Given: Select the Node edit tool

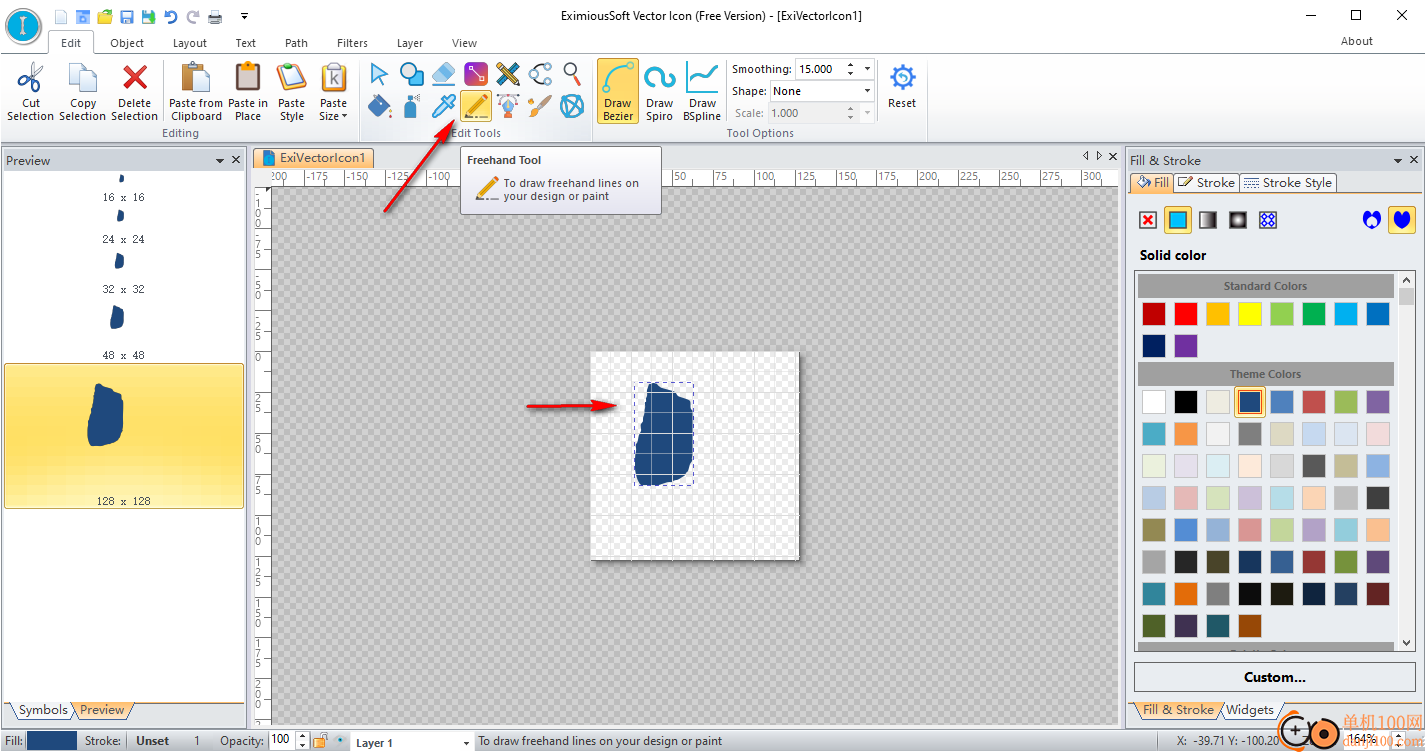Looking at the screenshot, I should tap(540, 73).
